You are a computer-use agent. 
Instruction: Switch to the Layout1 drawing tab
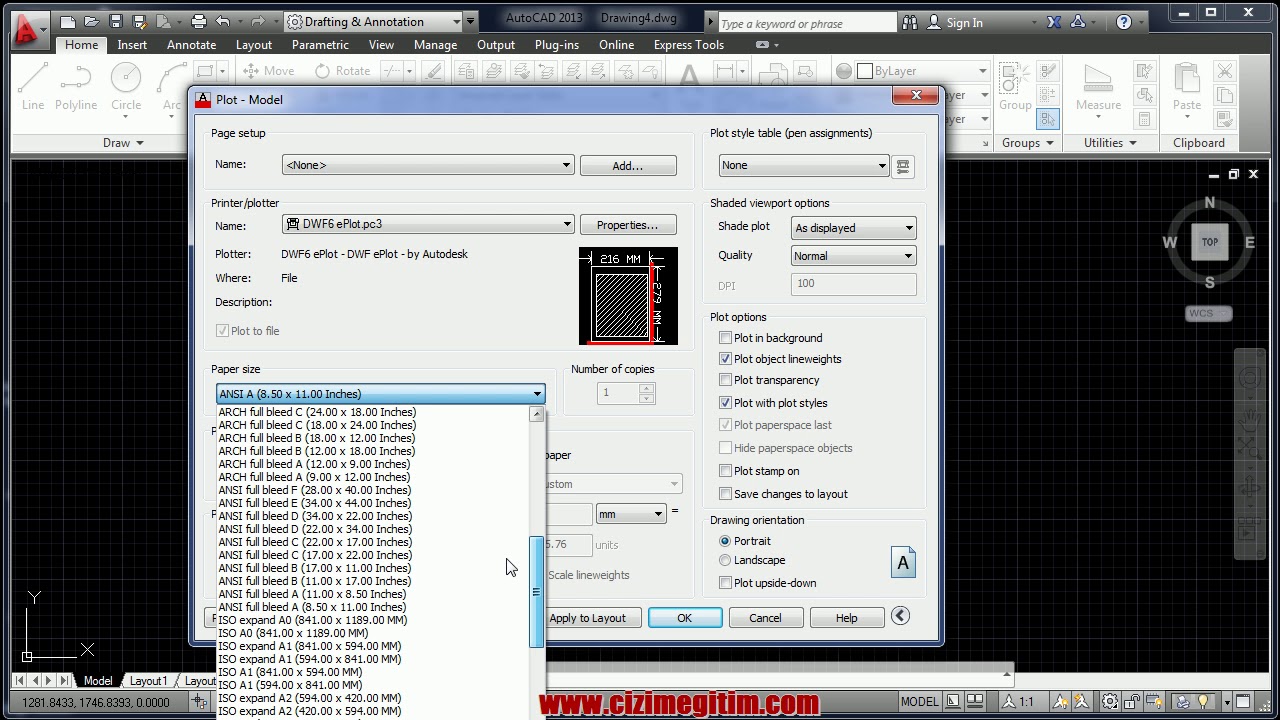click(148, 681)
